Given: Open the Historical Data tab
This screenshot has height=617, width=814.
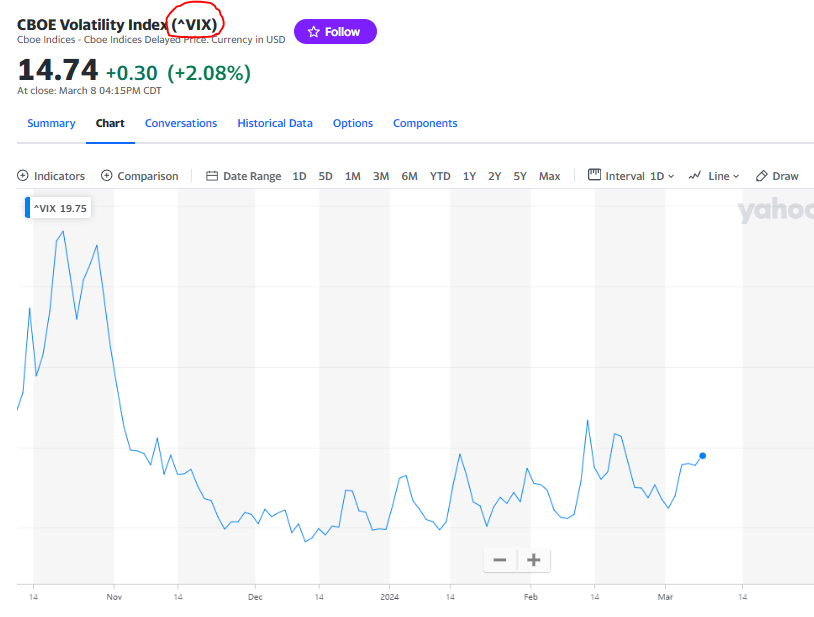Looking at the screenshot, I should (x=275, y=124).
